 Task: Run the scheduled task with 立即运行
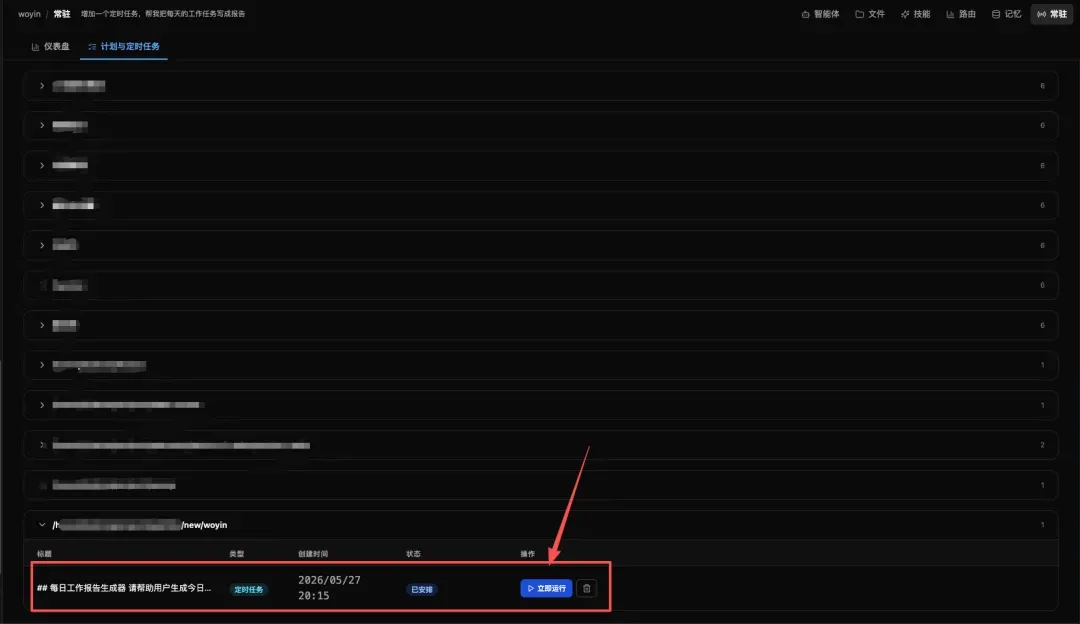tap(546, 589)
